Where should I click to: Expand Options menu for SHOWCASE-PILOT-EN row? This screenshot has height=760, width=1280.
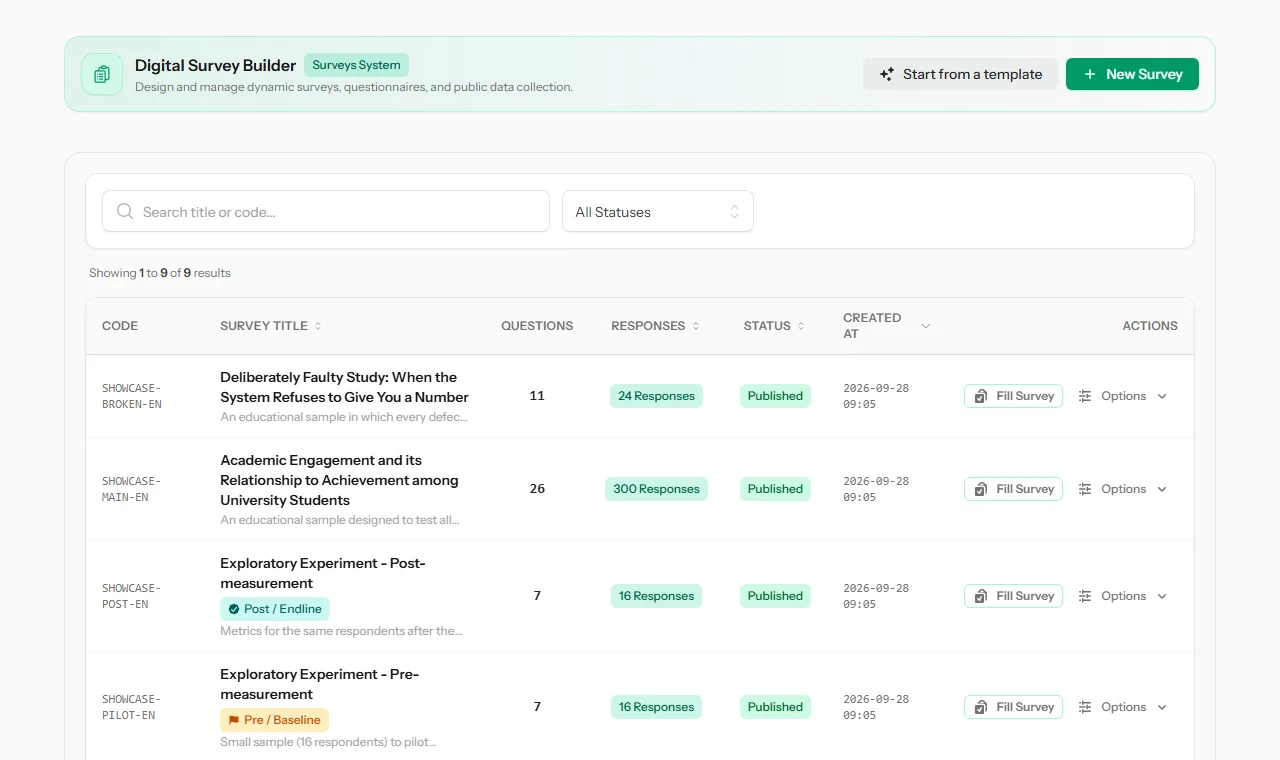[1122, 707]
